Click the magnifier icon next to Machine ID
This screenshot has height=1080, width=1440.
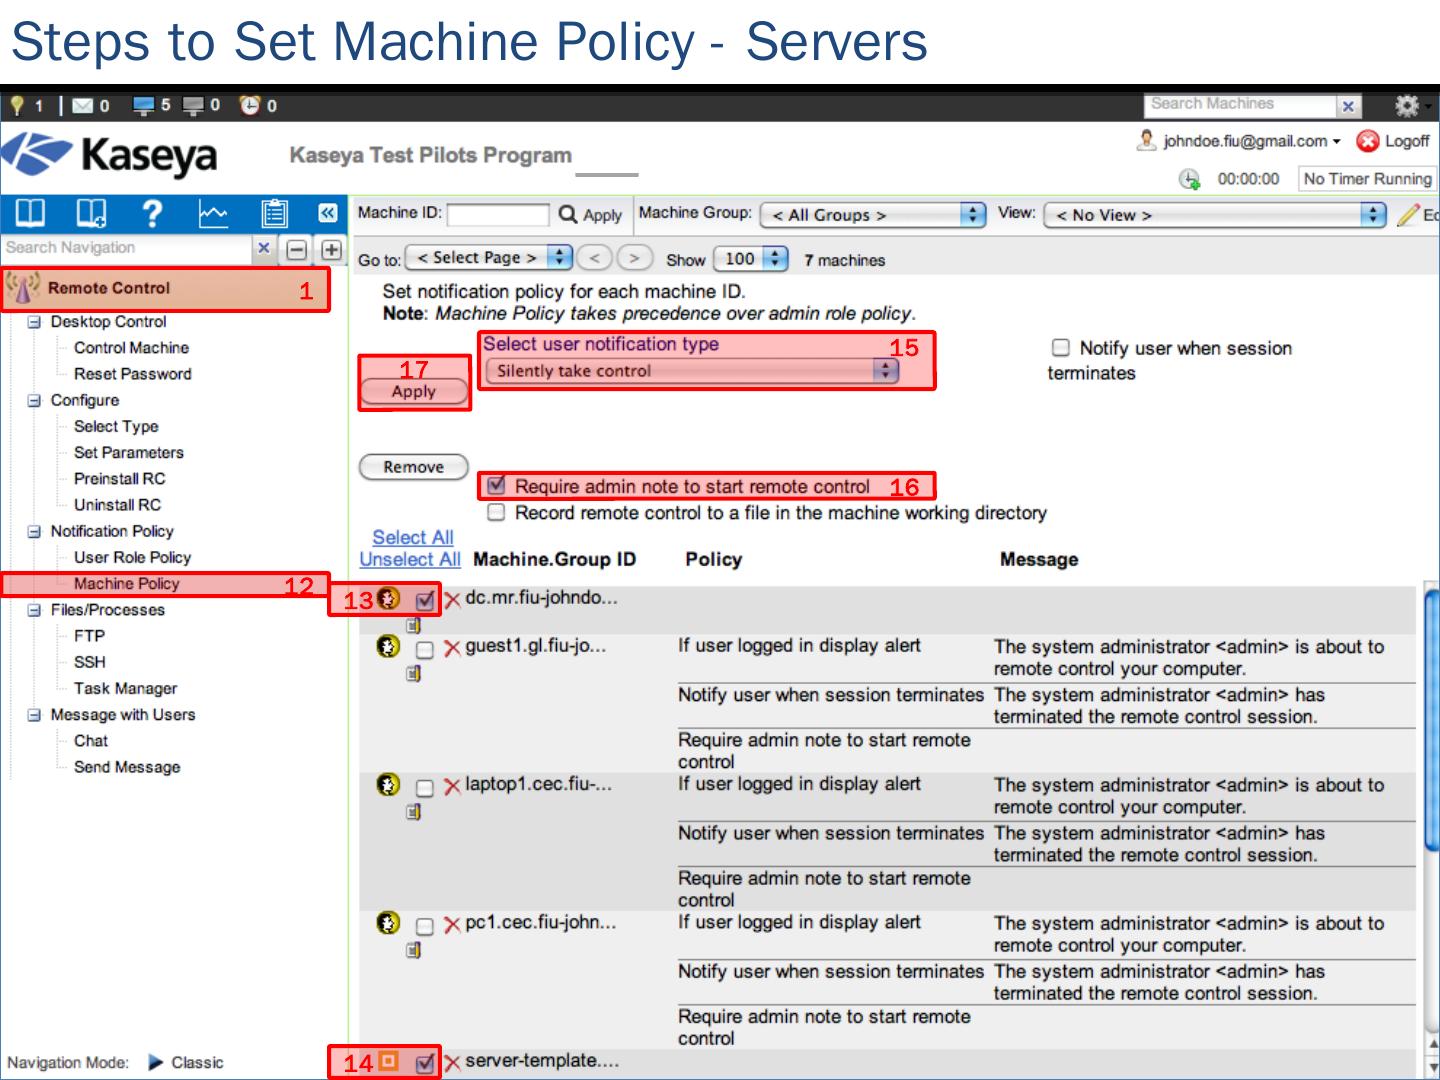(568, 214)
